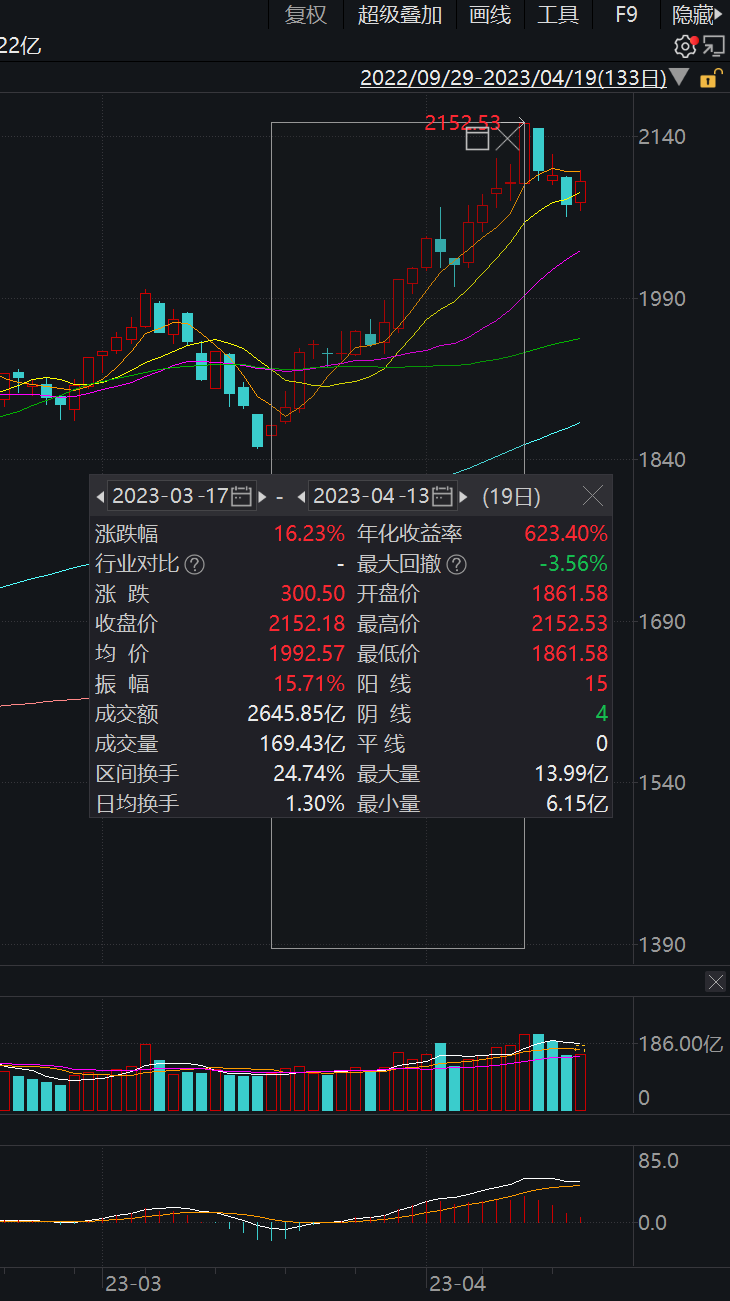Click the 85.0 MACD axis label
Viewport: 730px width, 1301px height.
tap(658, 1162)
